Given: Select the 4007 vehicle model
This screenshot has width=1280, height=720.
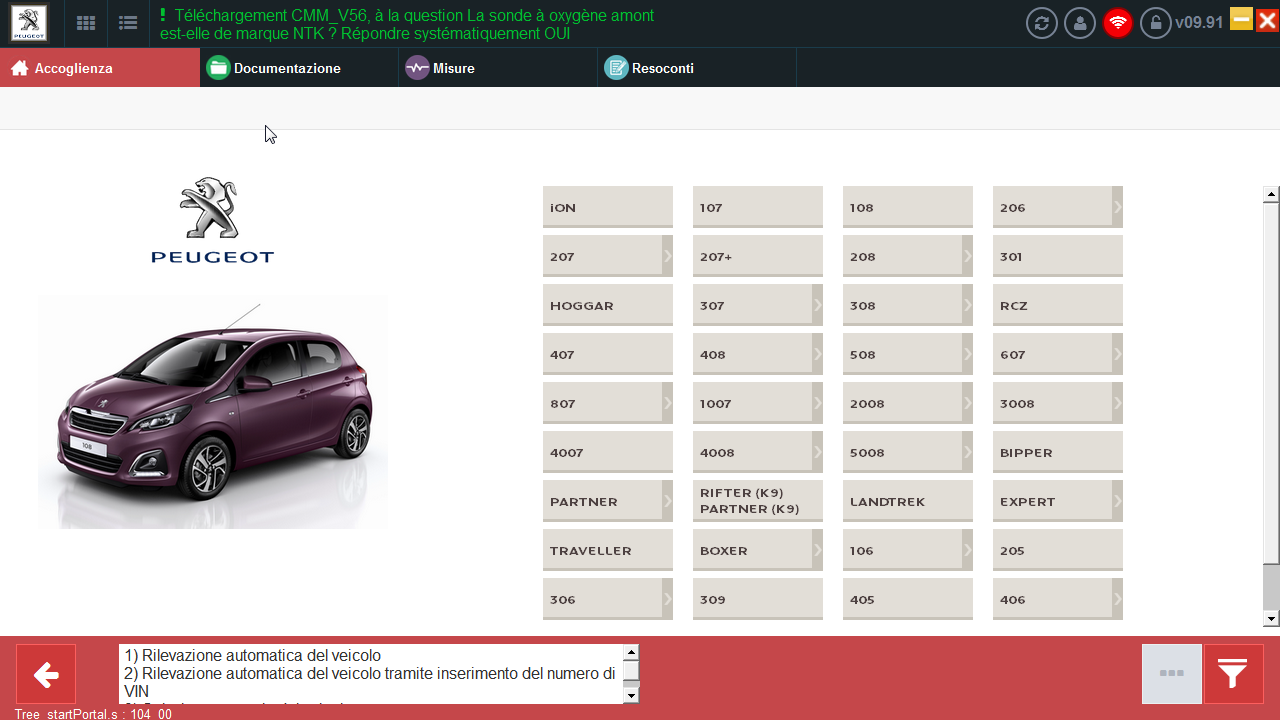Looking at the screenshot, I should 608,452.
